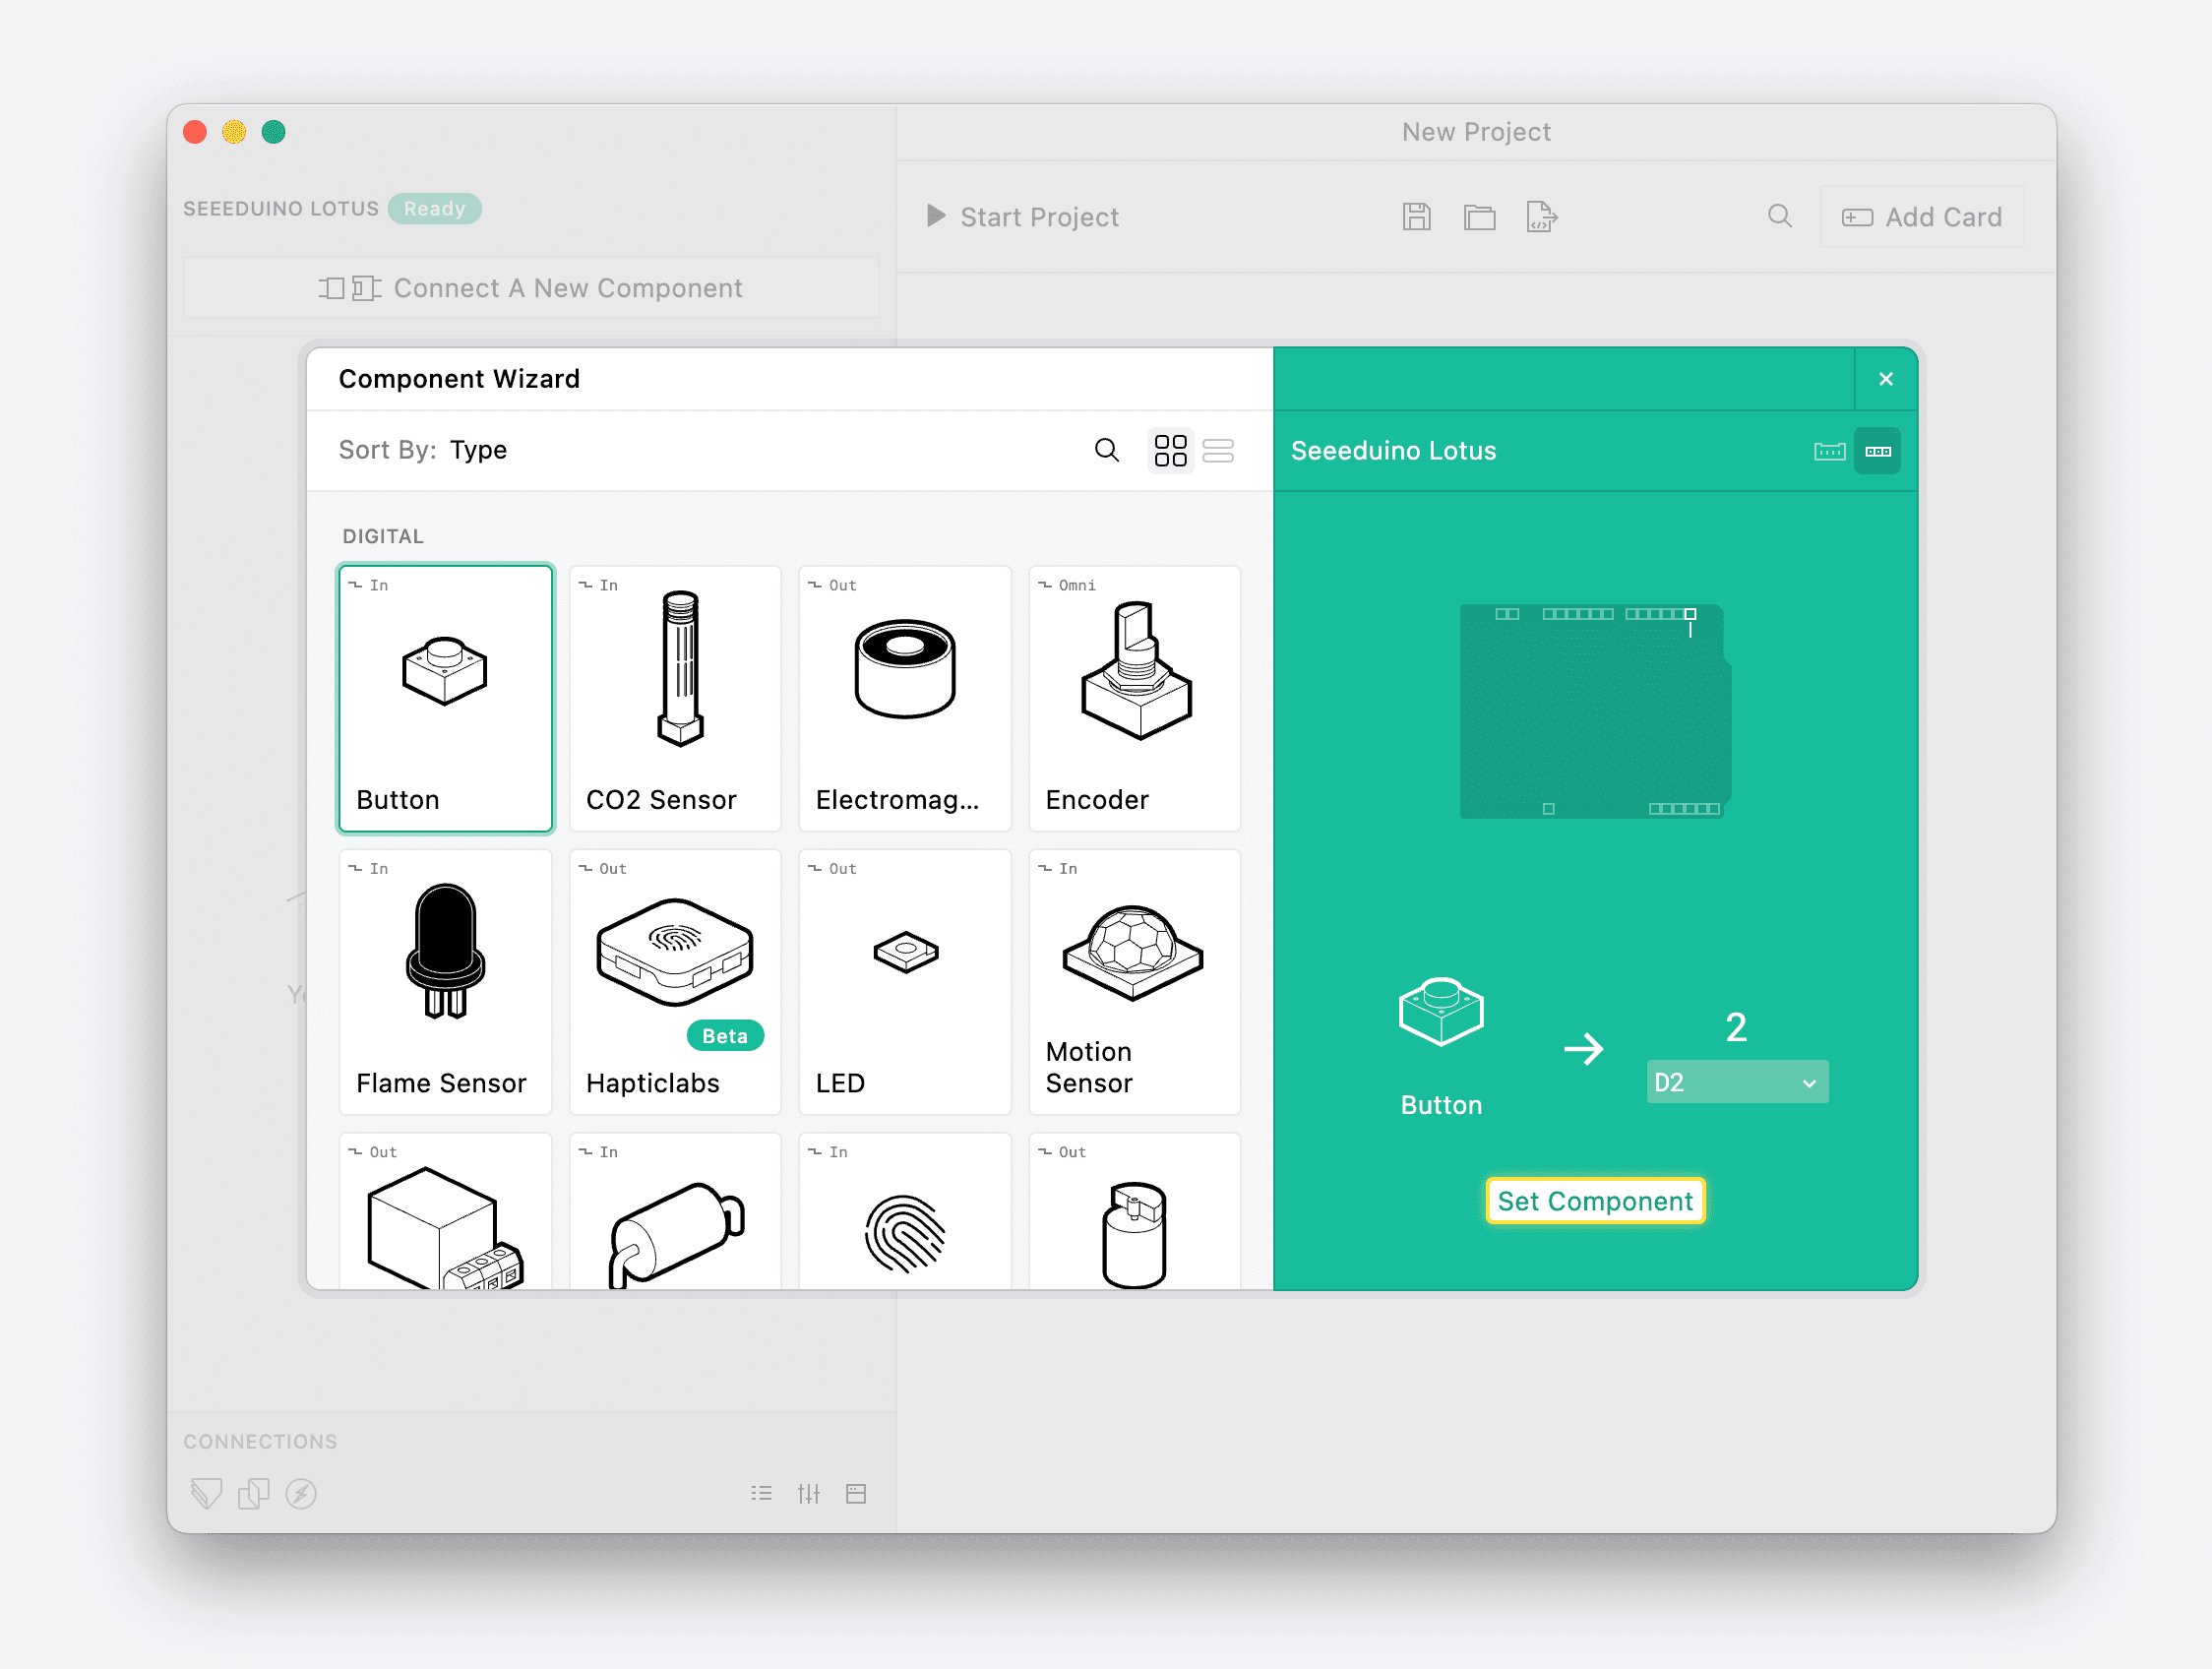Screen dimensions: 2212x1669
Task: Click the filter sliders icon near Connections
Action: tap(809, 1493)
